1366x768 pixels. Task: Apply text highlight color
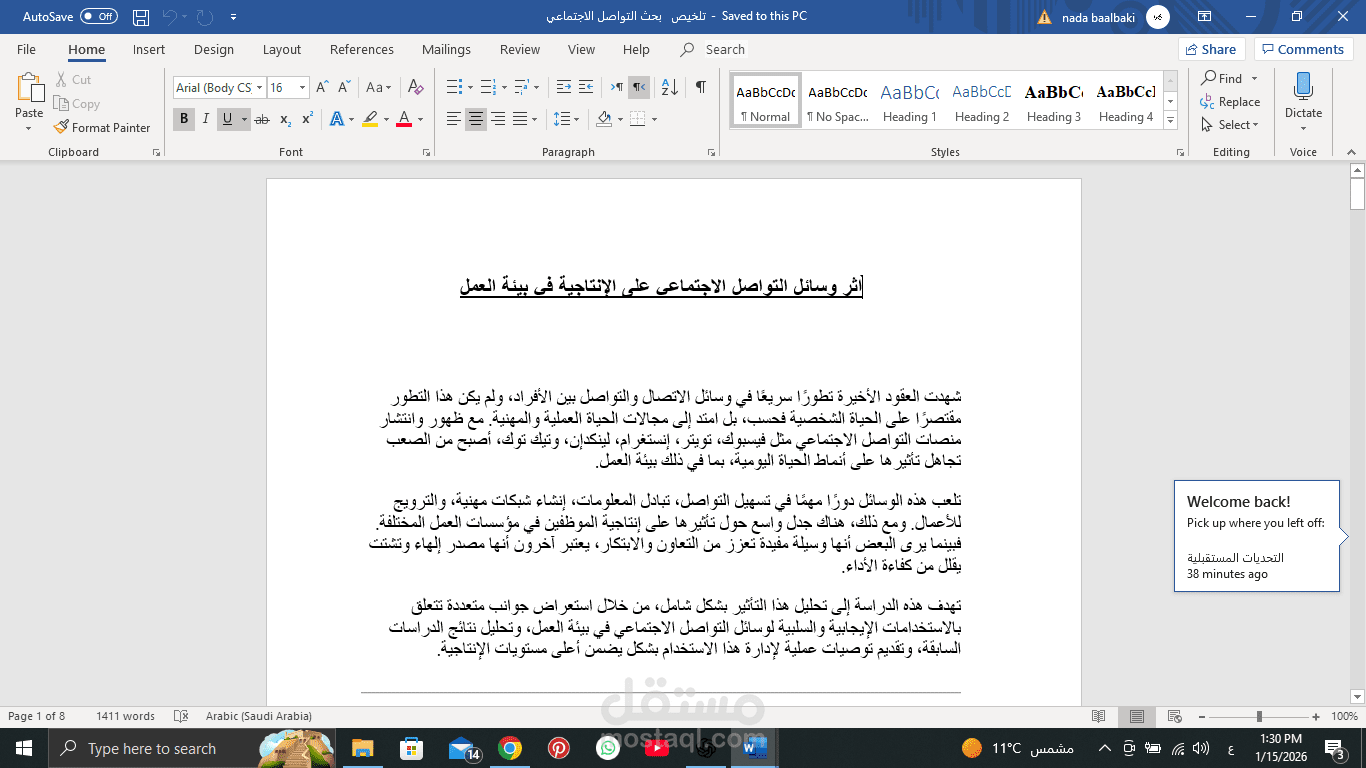[x=368, y=119]
